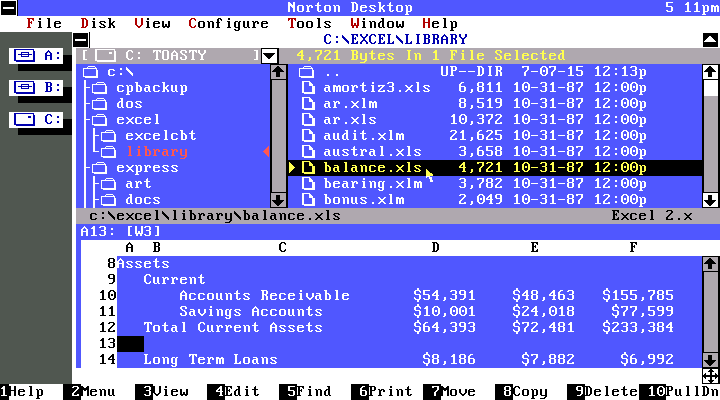This screenshot has width=720, height=400.
Task: Click viewer pane scroll up arrow
Action: (710, 264)
